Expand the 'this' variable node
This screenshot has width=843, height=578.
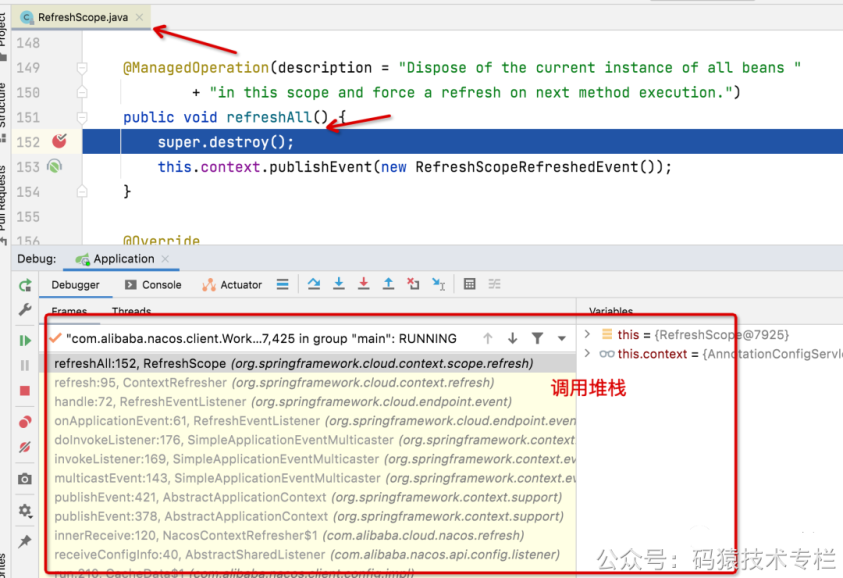click(x=587, y=334)
